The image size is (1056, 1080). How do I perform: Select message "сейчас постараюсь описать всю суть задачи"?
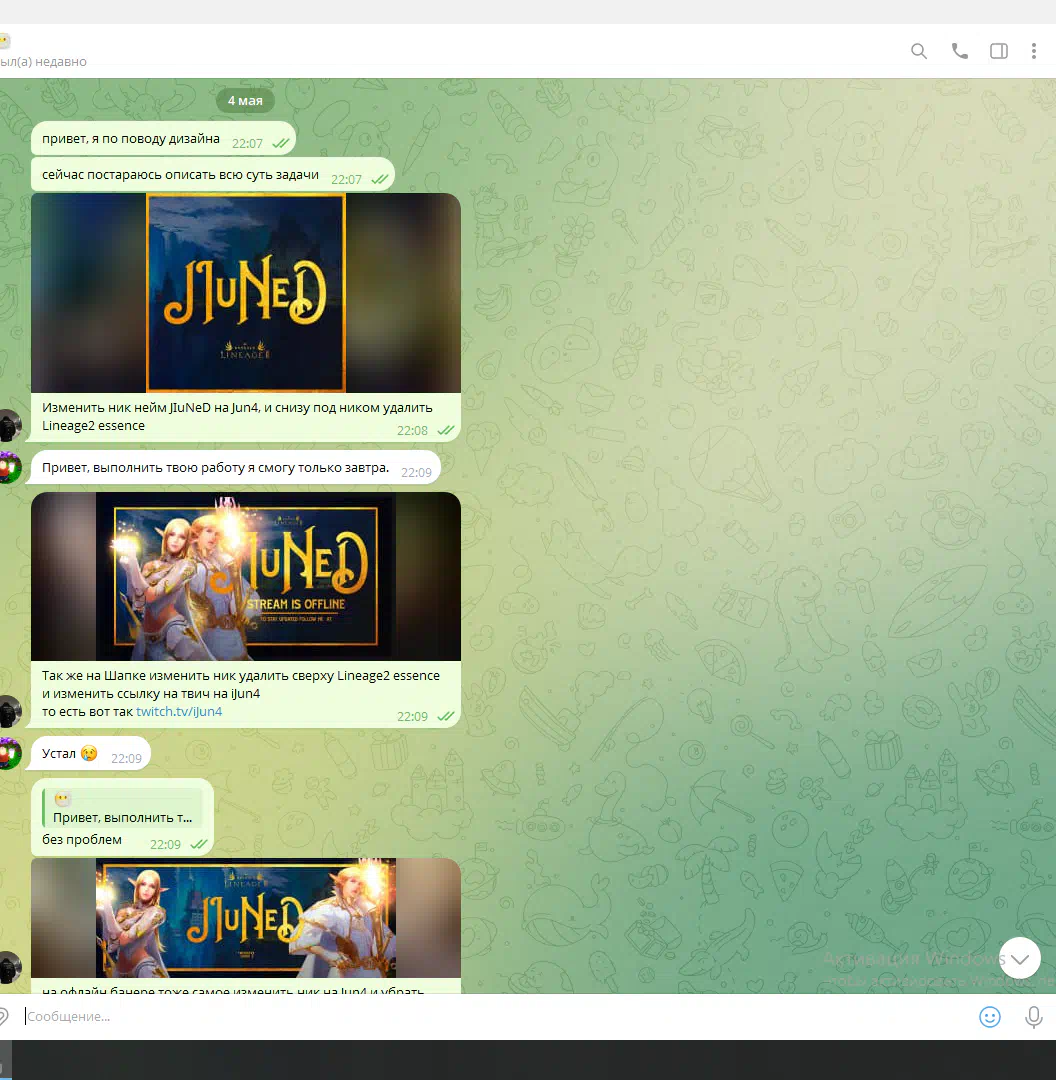pyautogui.click(x=213, y=175)
